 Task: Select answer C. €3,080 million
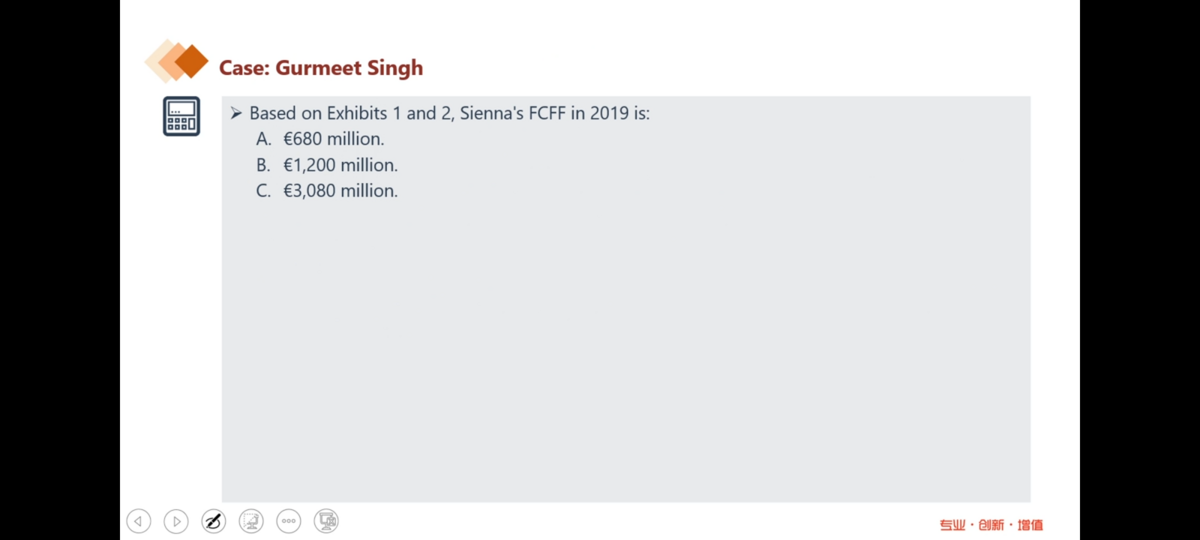(327, 191)
